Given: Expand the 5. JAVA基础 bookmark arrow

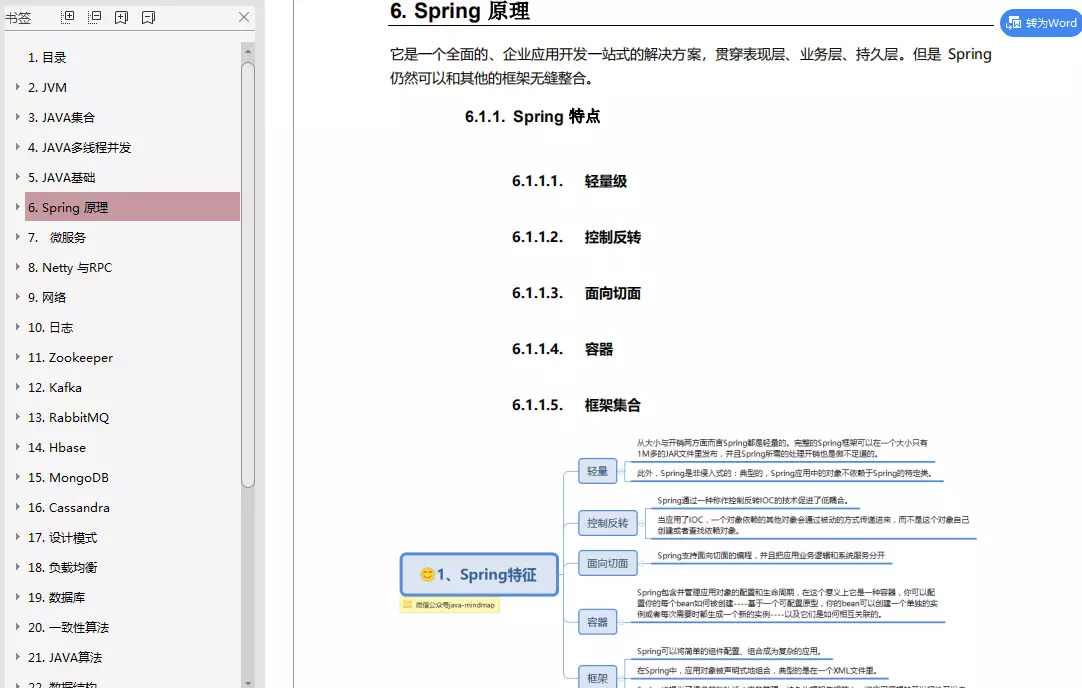Looking at the screenshot, I should point(17,177).
